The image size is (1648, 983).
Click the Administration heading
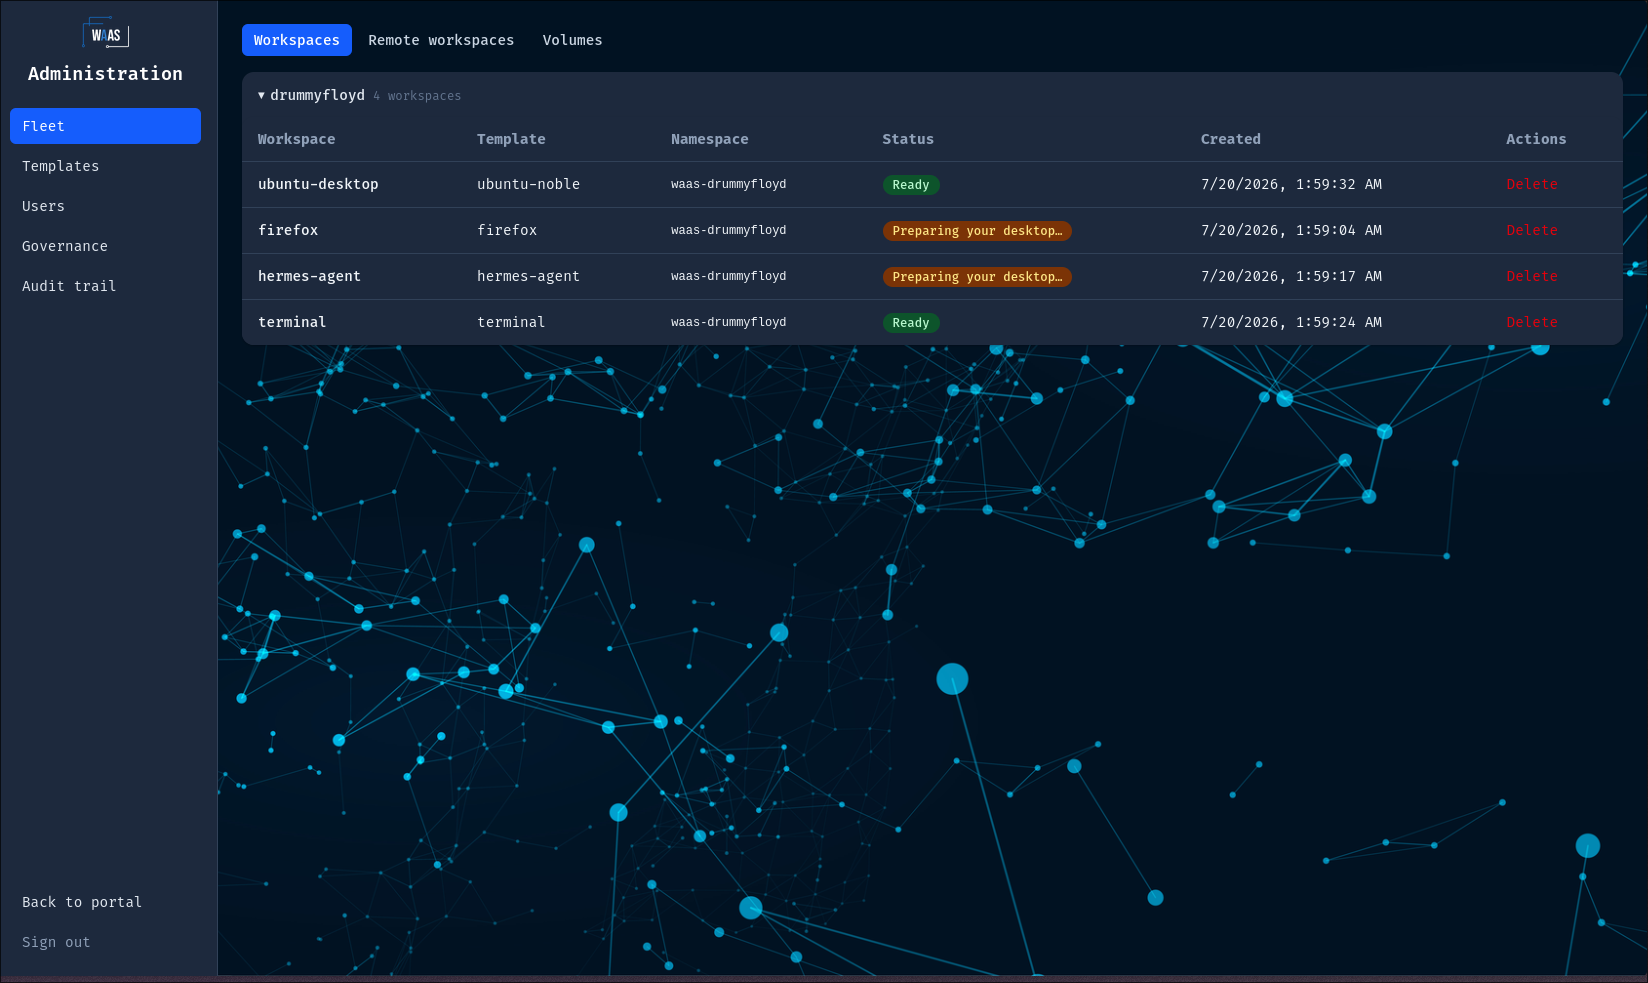tap(105, 74)
